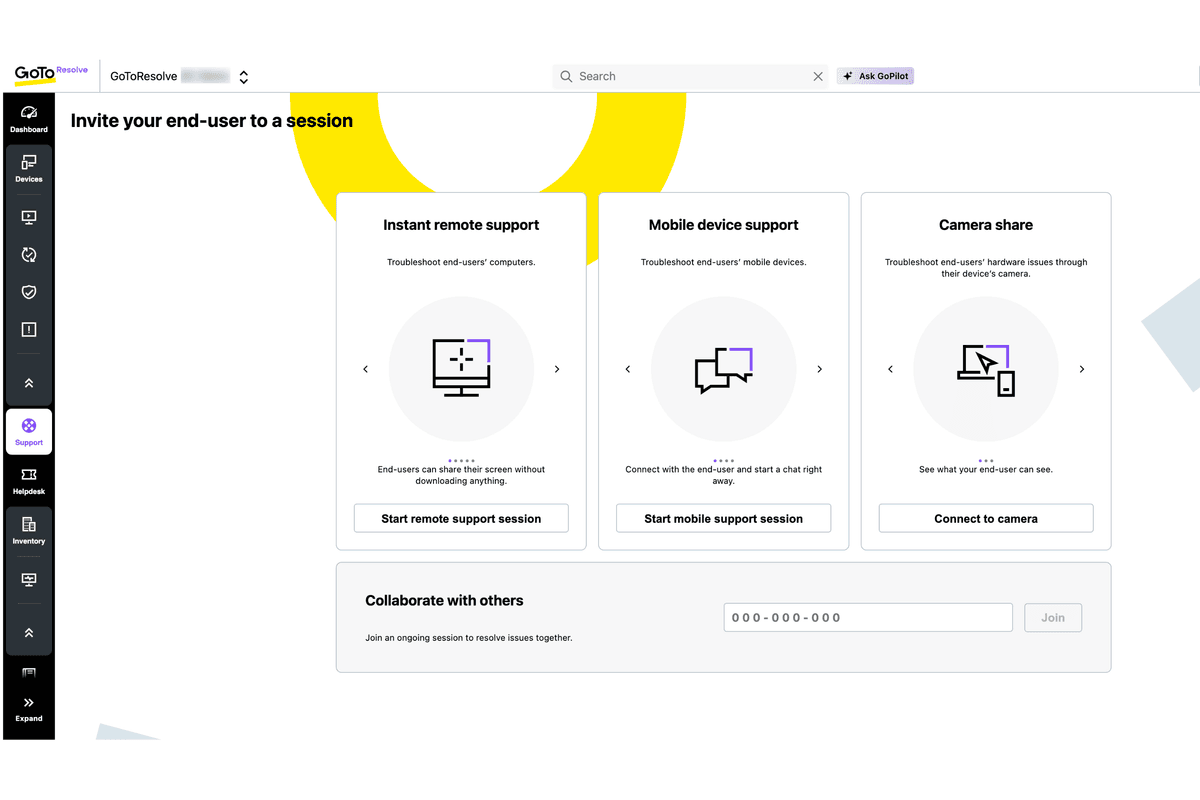The image size is (1200, 800).
Task: Open the GoToResolve account switcher dropdown
Action: 243,76
